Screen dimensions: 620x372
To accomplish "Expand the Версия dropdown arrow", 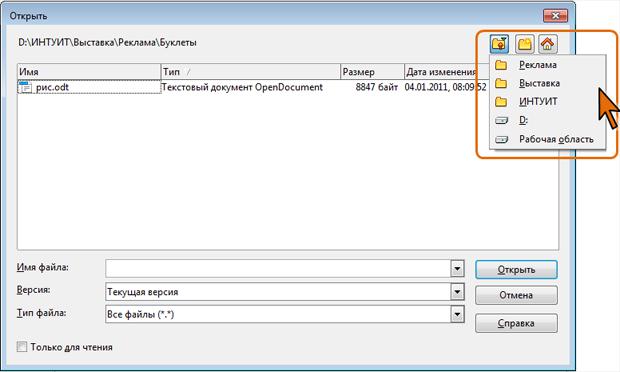I will tap(457, 292).
